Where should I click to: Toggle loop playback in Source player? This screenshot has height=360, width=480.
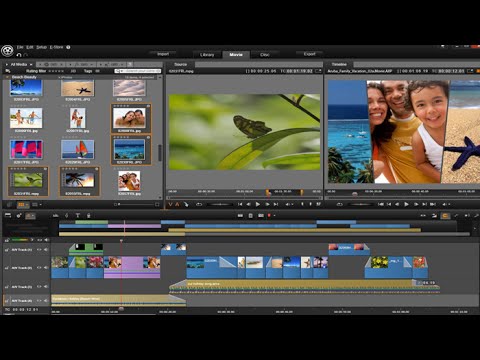pos(199,204)
